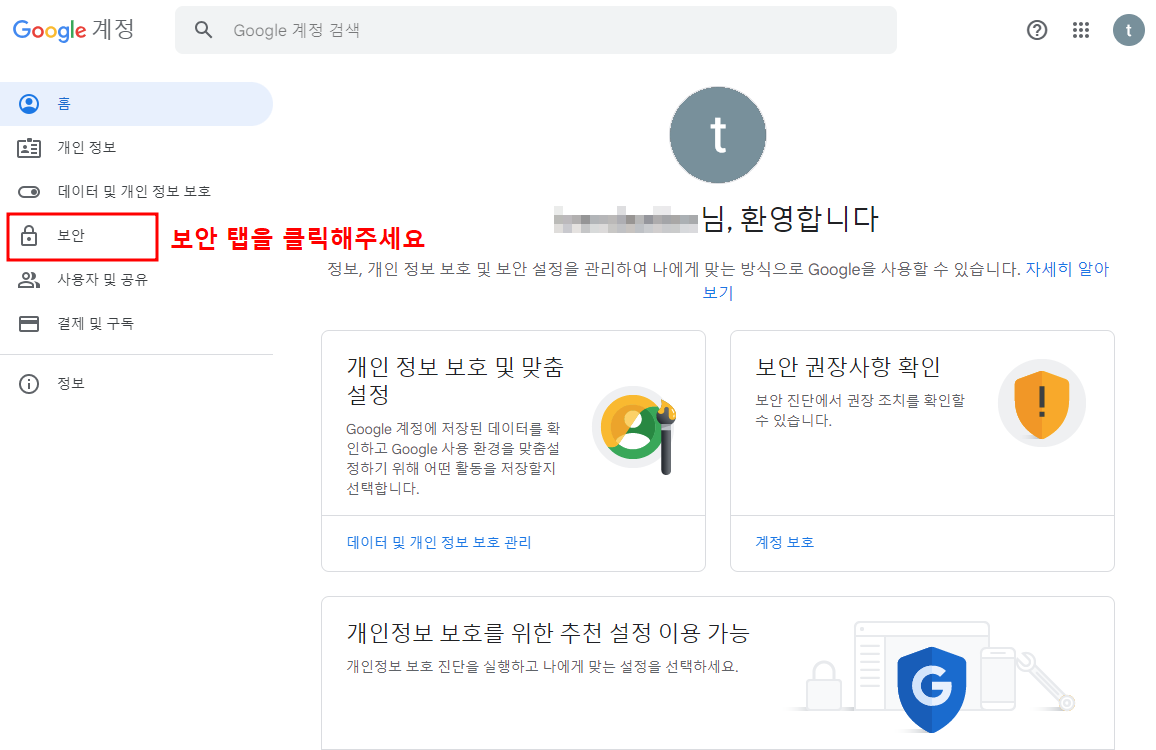
Task: Click the privacy personalization paintbrush illustration
Action: pos(635,431)
